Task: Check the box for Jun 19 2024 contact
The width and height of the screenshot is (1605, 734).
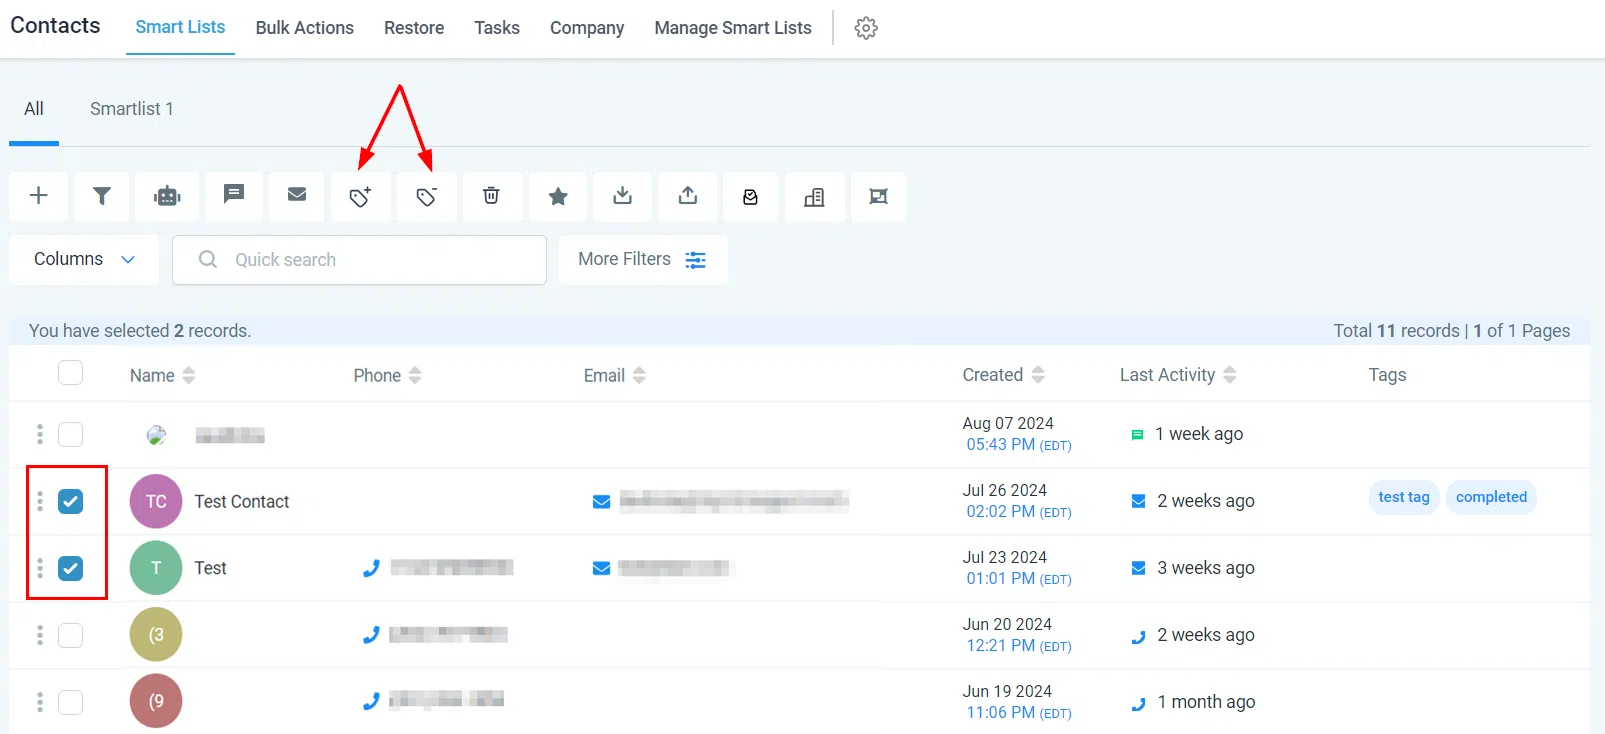Action: (70, 702)
